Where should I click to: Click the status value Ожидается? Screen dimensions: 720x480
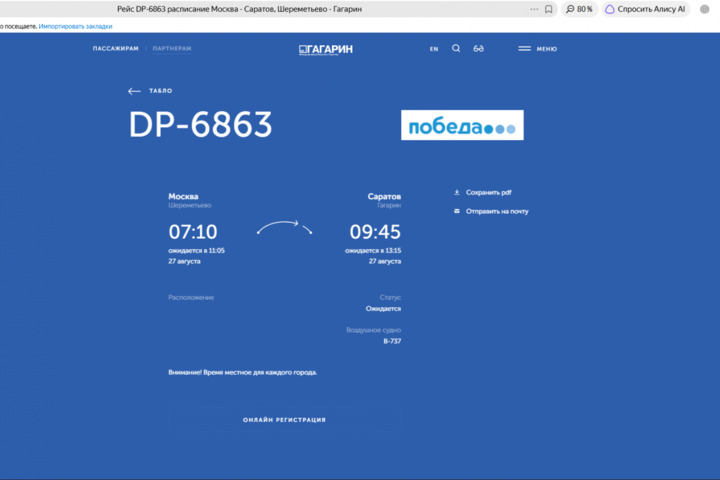click(x=383, y=309)
